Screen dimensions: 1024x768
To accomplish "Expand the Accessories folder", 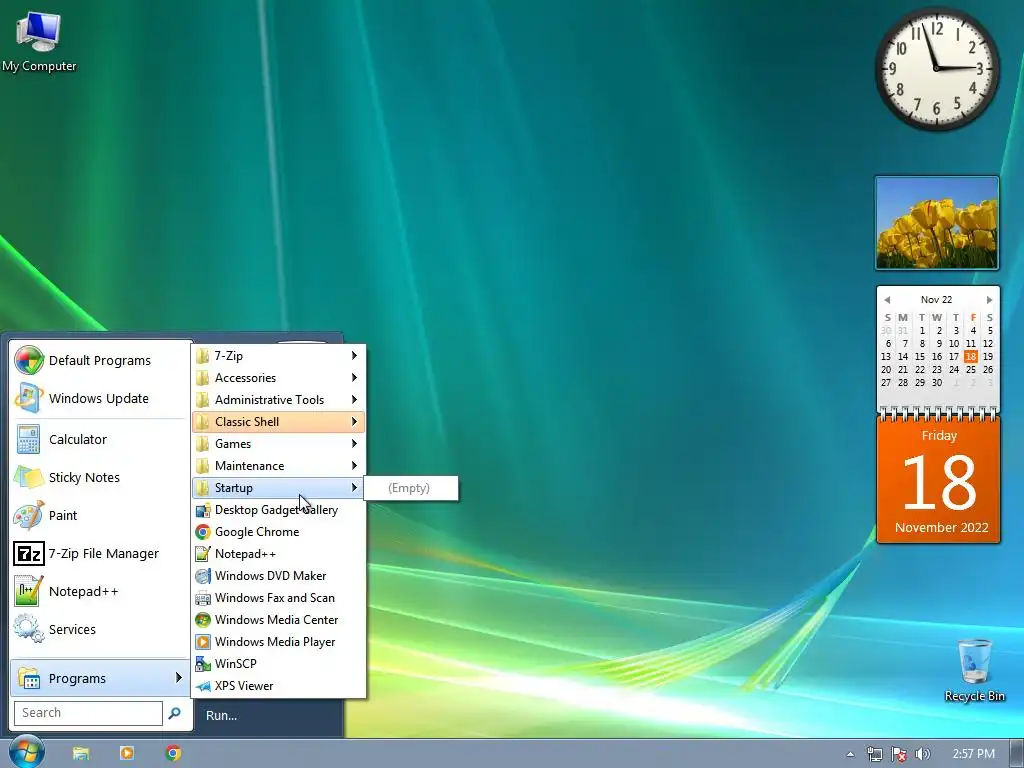I will 278,377.
